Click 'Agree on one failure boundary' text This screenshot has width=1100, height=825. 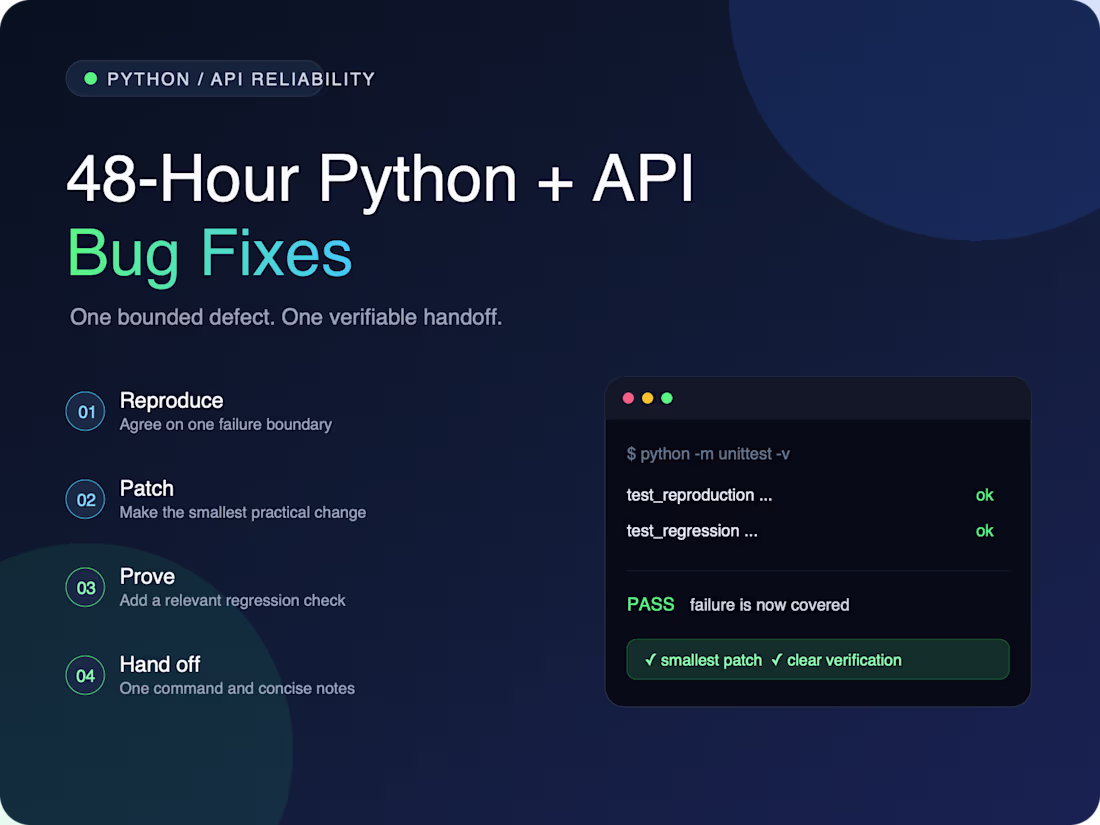[x=226, y=424]
